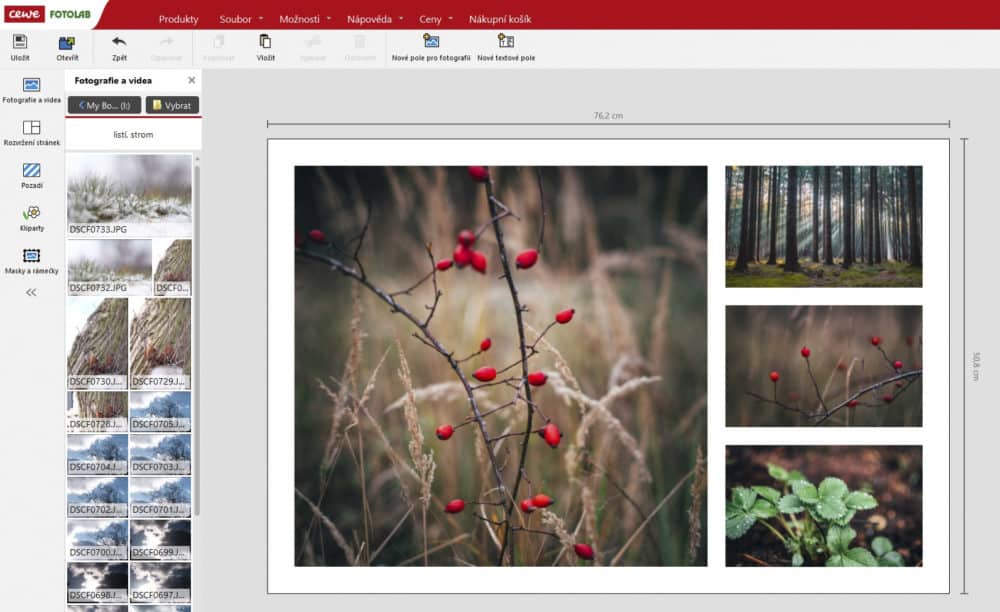Open the Produkty menu item
This screenshot has height=612, width=1000.
tap(178, 19)
